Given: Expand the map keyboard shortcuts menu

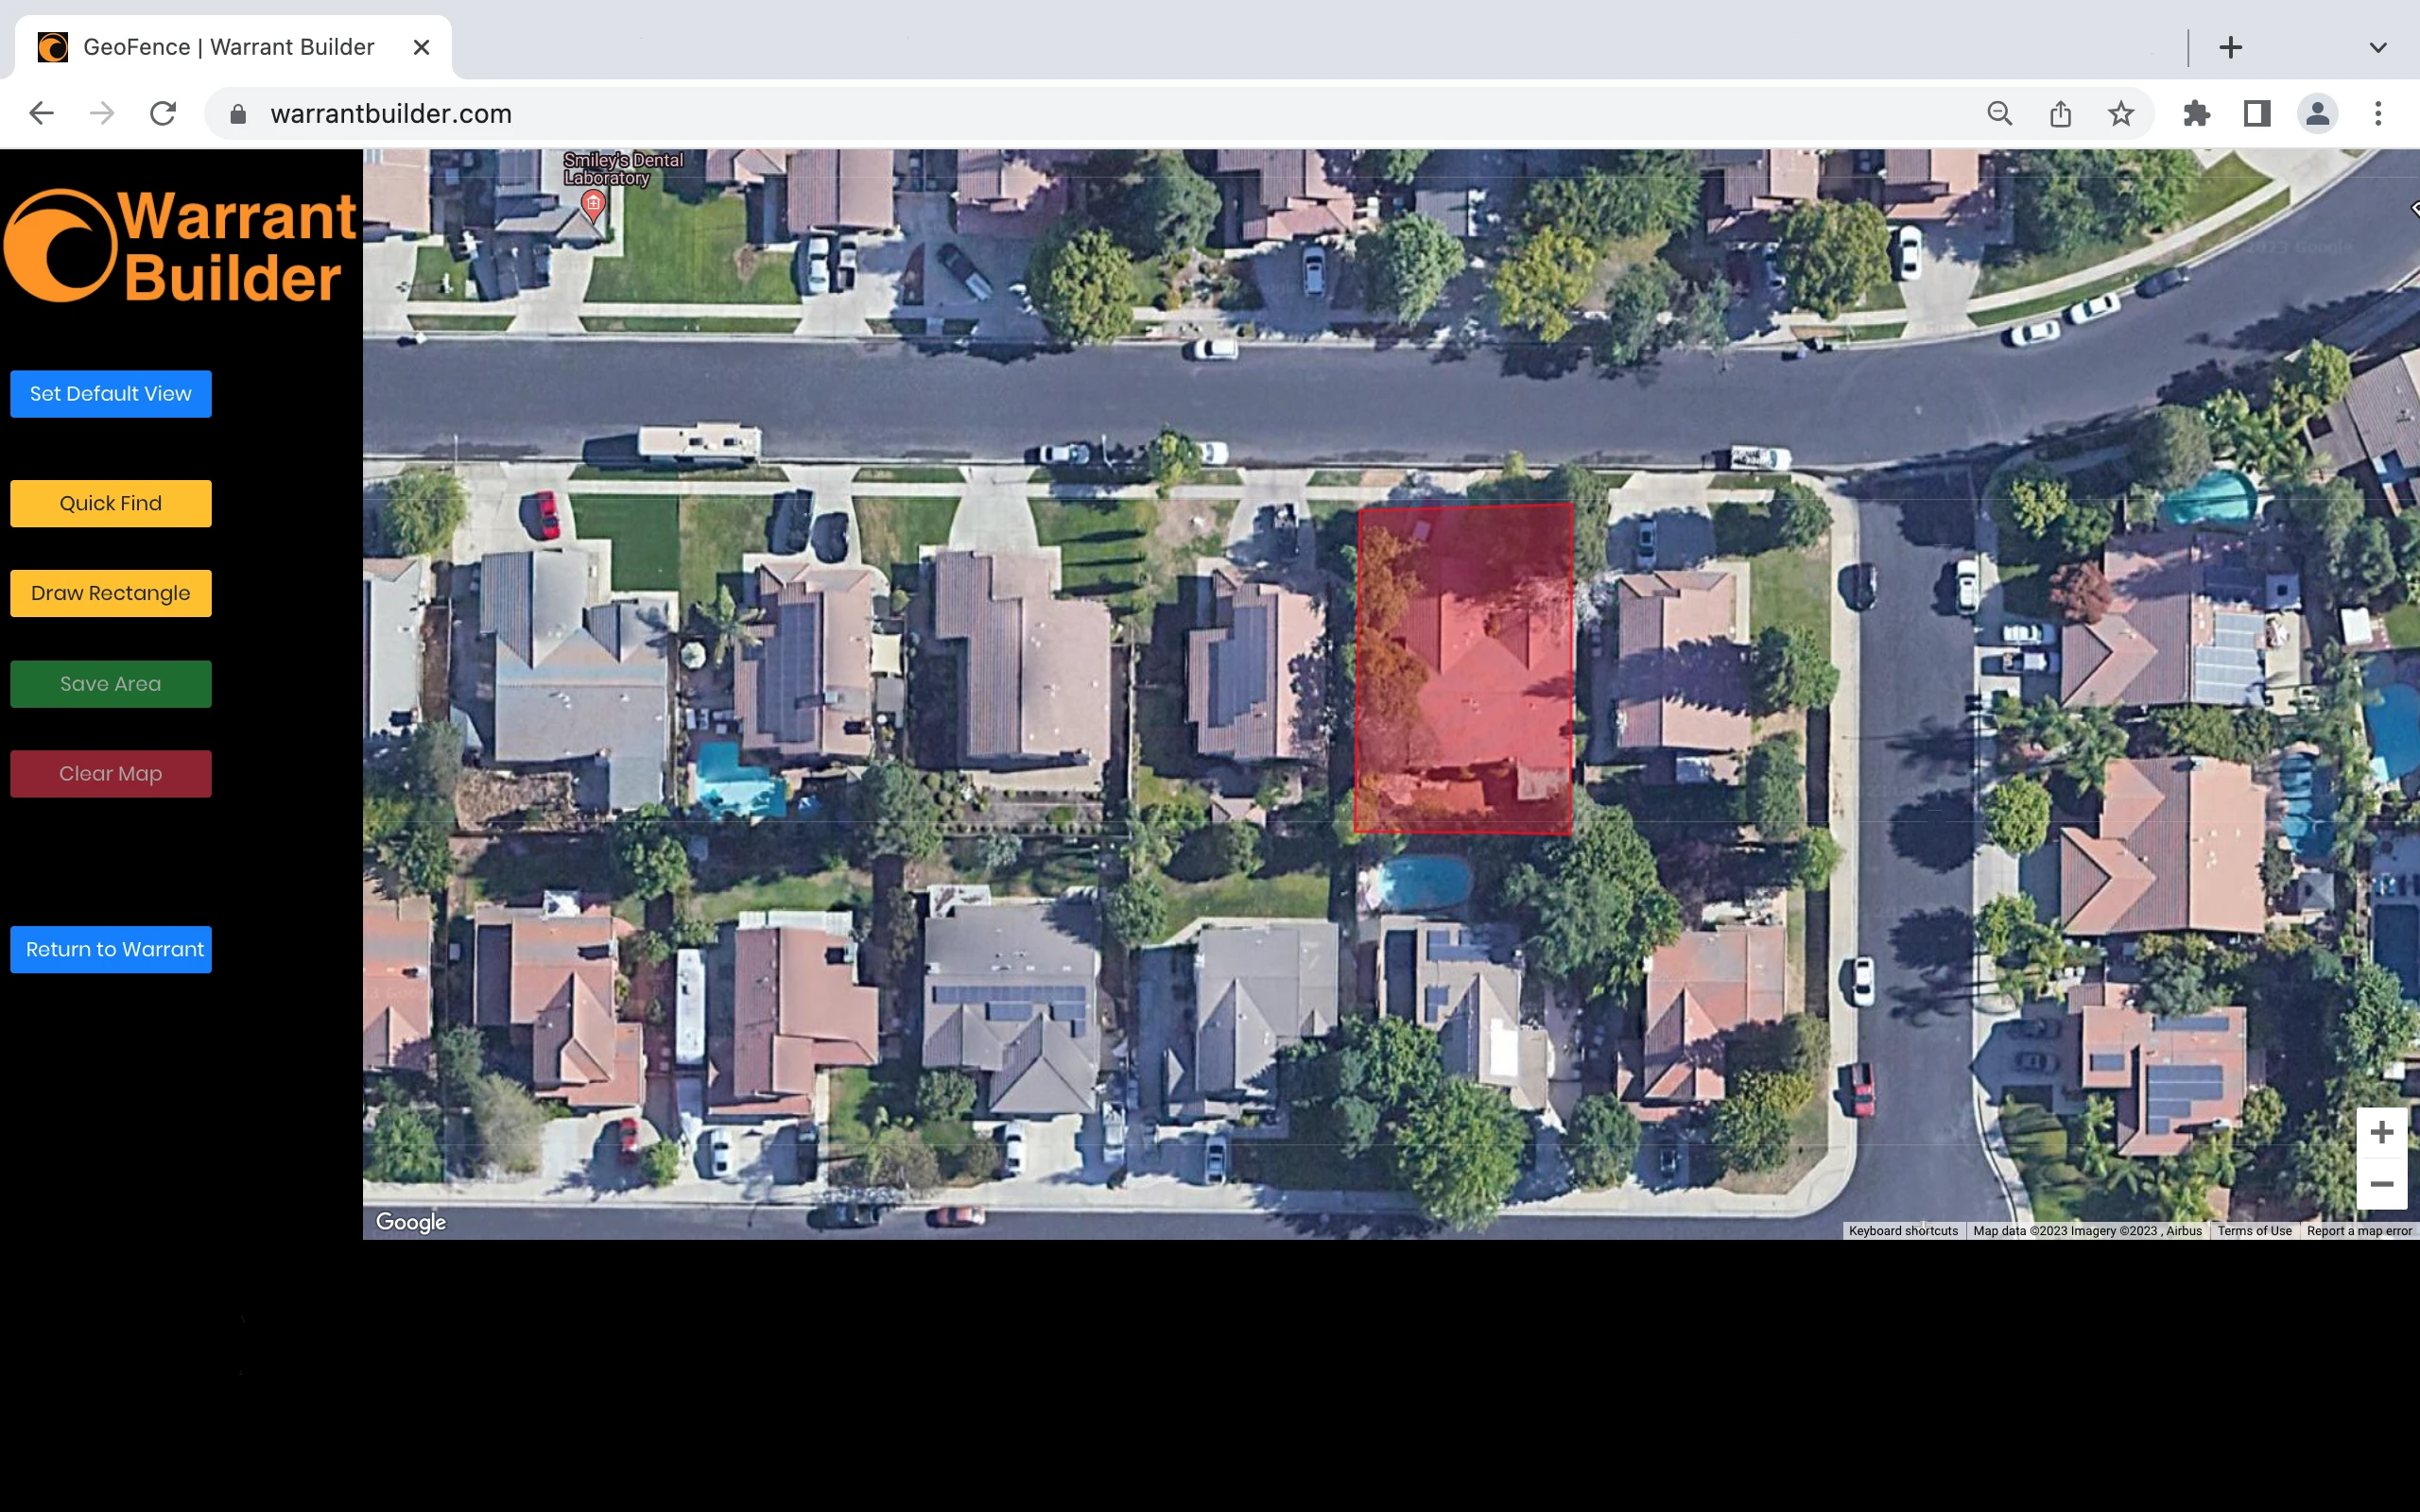Looking at the screenshot, I should [1903, 1229].
